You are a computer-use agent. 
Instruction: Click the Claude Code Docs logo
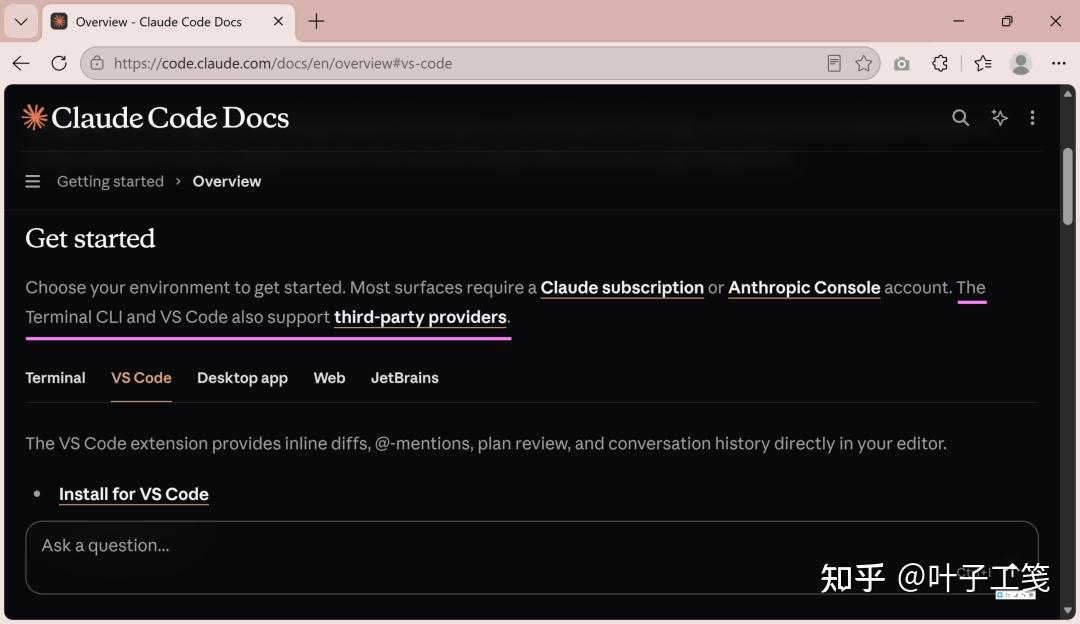pos(156,118)
